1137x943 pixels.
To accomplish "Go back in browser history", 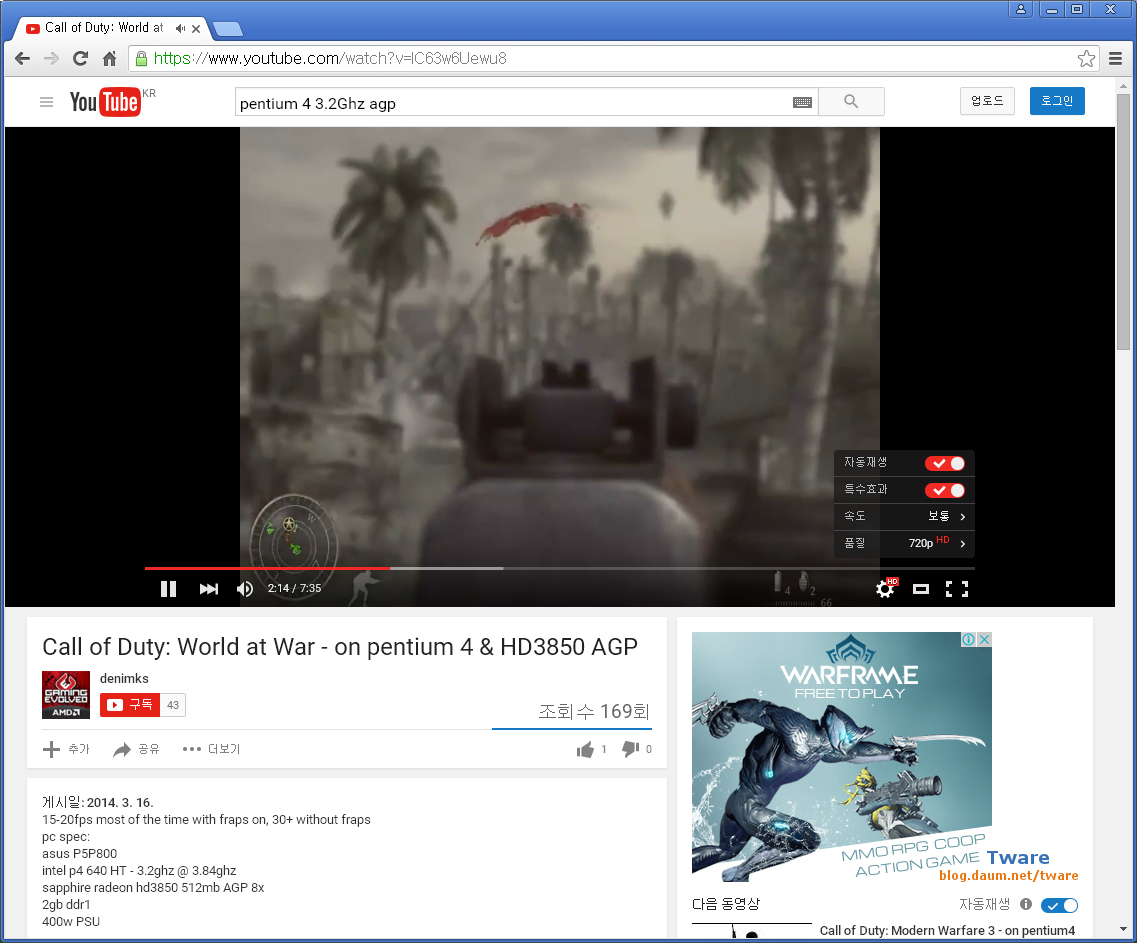I will (x=22, y=59).
